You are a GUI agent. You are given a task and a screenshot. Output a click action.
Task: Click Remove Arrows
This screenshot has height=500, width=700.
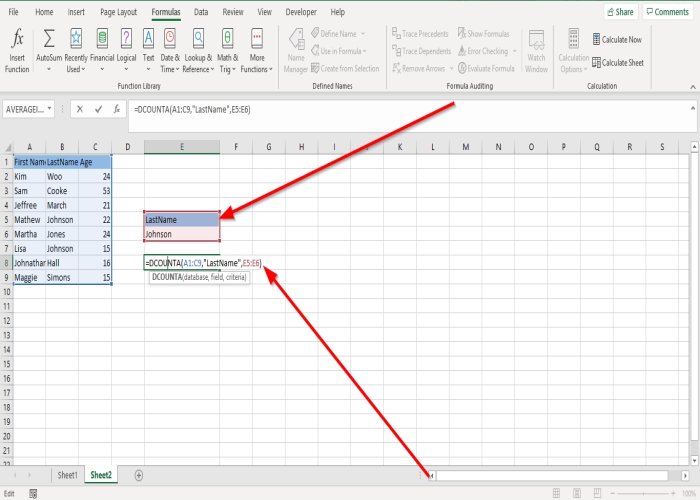coord(419,68)
